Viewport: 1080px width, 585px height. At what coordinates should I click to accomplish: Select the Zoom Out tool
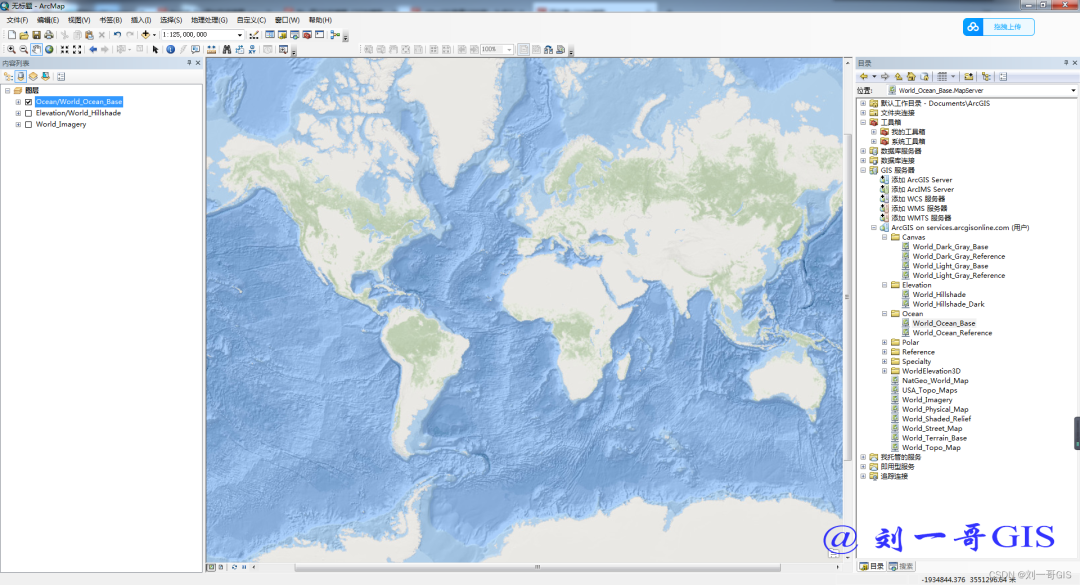tap(23, 50)
